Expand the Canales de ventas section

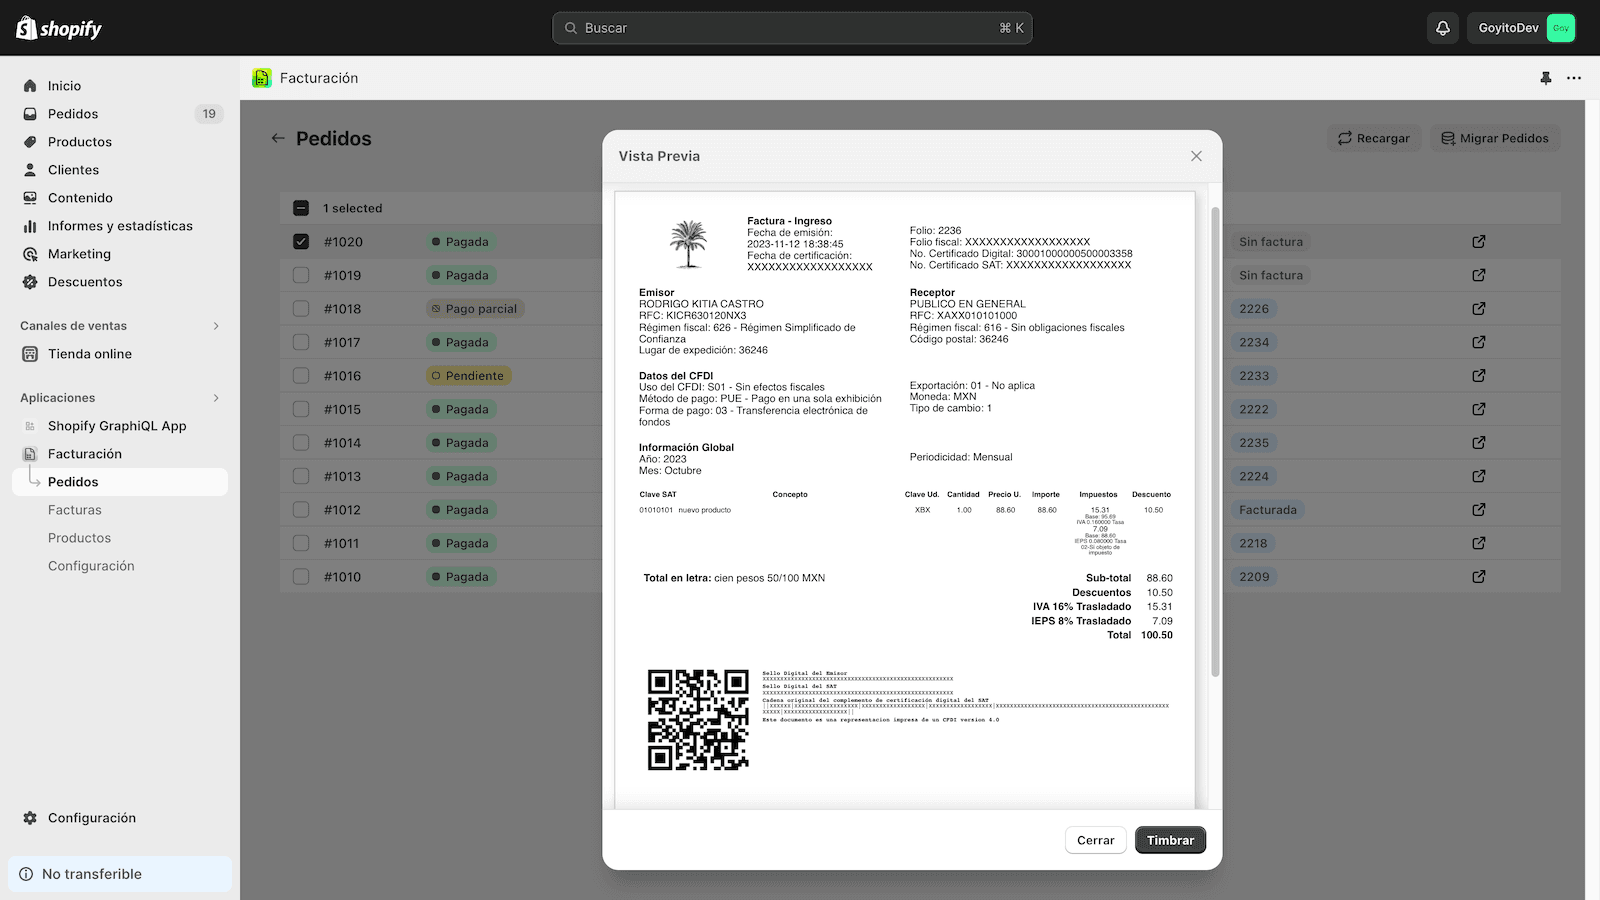pos(215,326)
